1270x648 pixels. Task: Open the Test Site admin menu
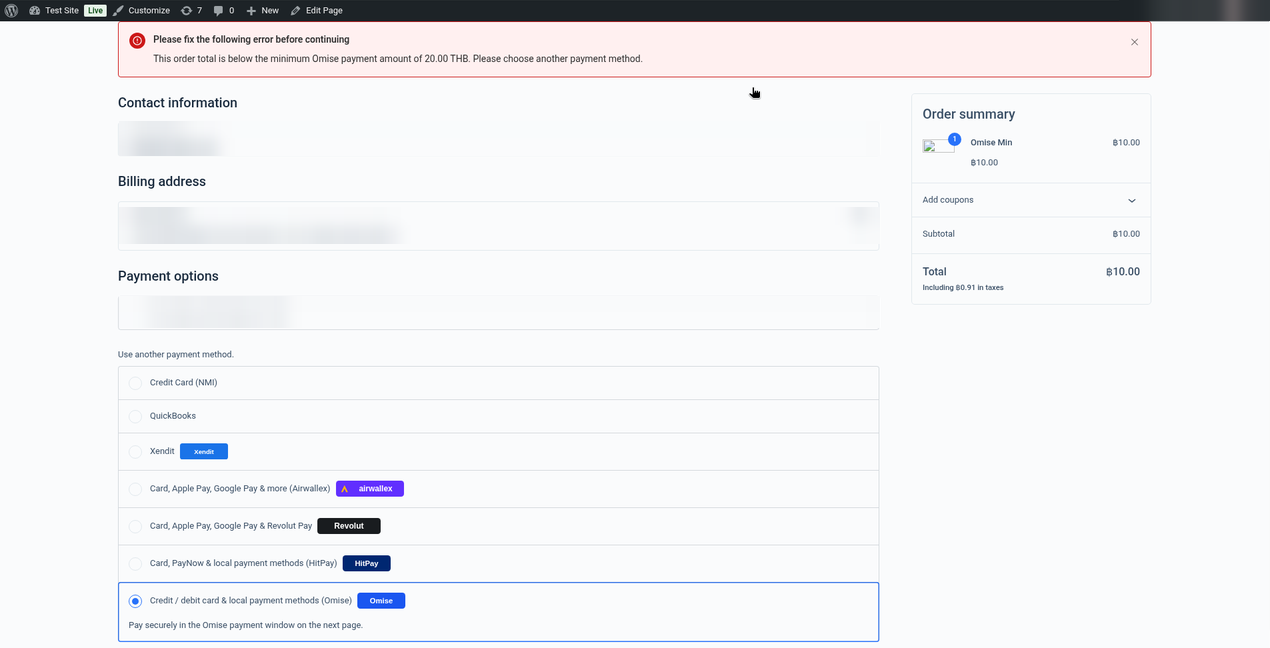click(54, 10)
